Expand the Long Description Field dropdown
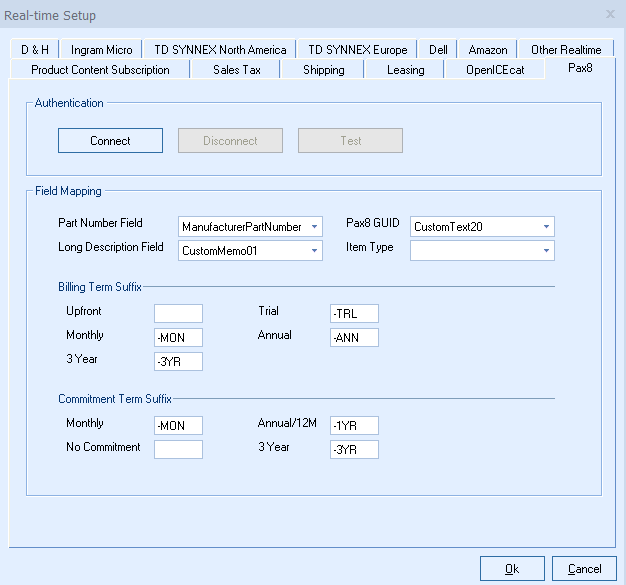The height and width of the screenshot is (585, 626). pyautogui.click(x=250, y=251)
